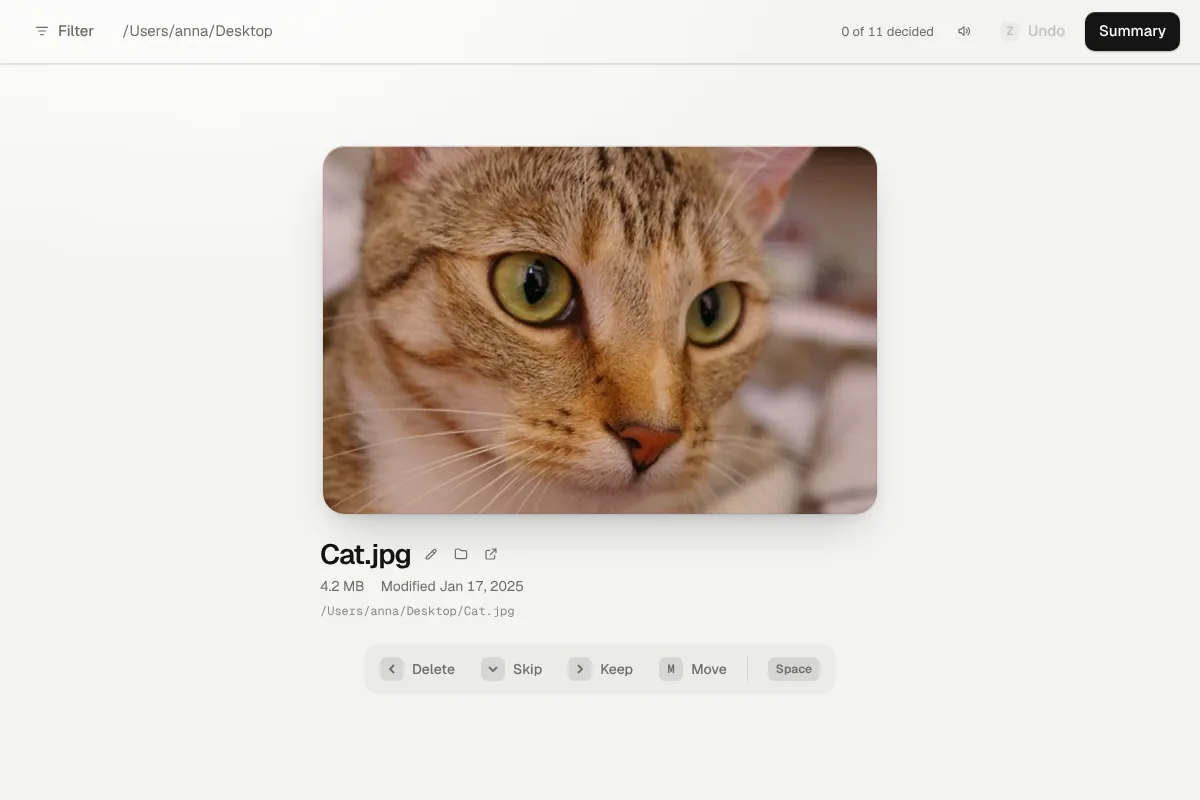The width and height of the screenshot is (1200, 800).
Task: Click the '0 of 11 decided' counter
Action: point(887,31)
